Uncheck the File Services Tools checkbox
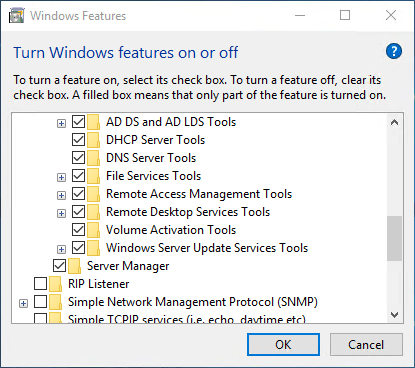This screenshot has width=415, height=368. pos(78,176)
